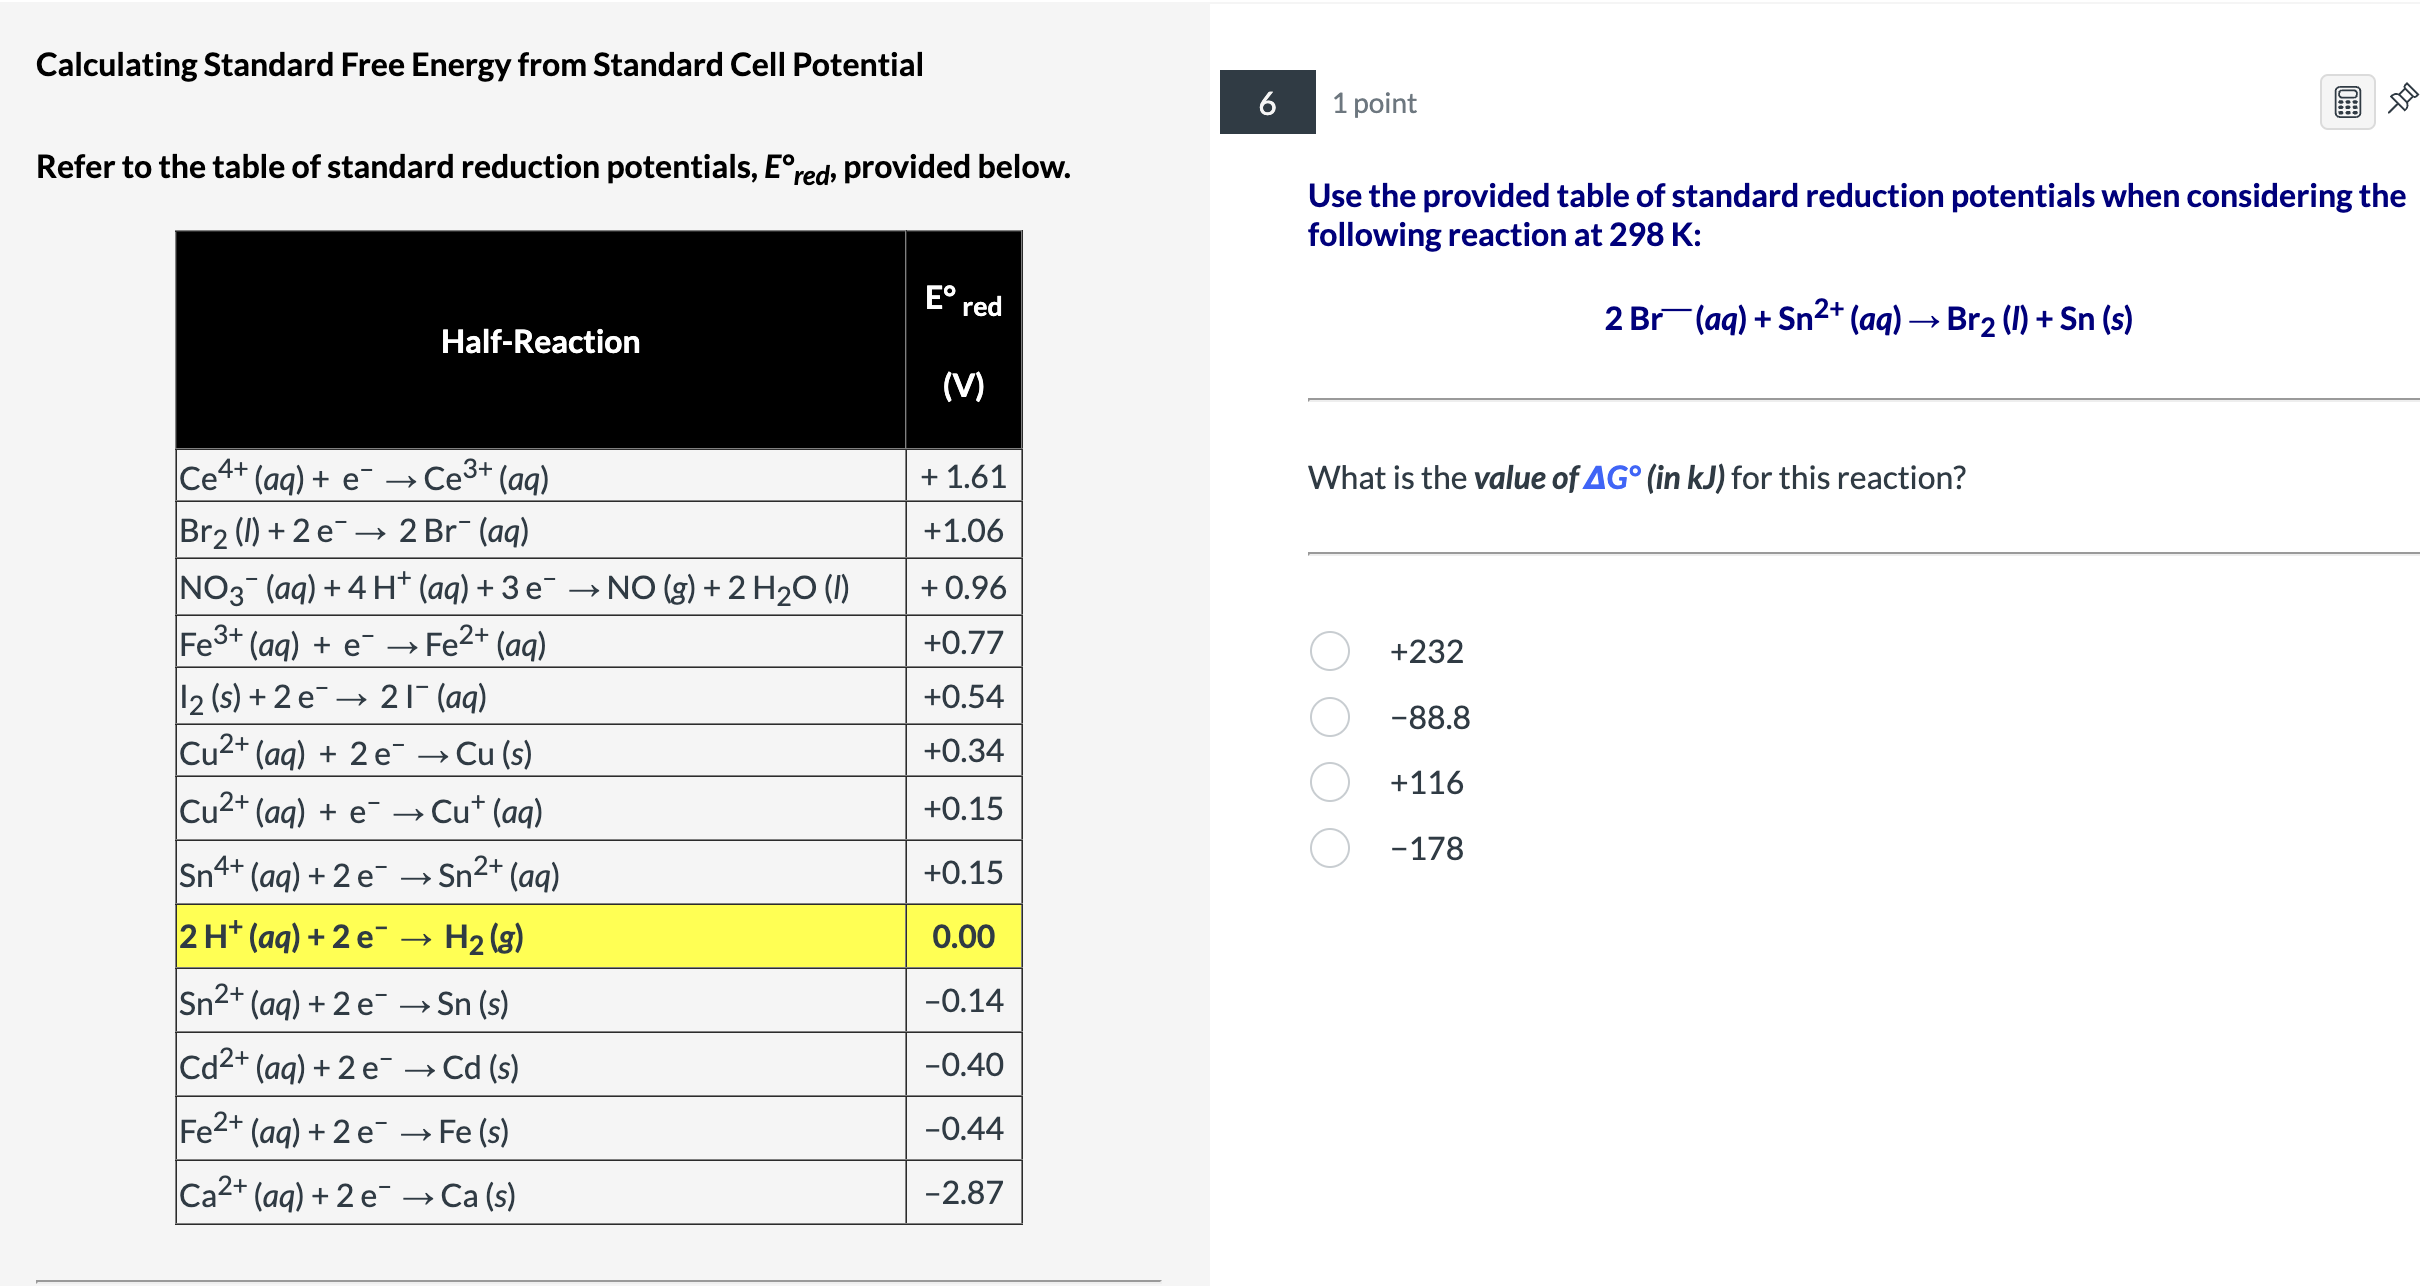Image resolution: width=2420 pixels, height=1286 pixels.
Task: Pick the −178 radio button
Action: [x=1329, y=848]
